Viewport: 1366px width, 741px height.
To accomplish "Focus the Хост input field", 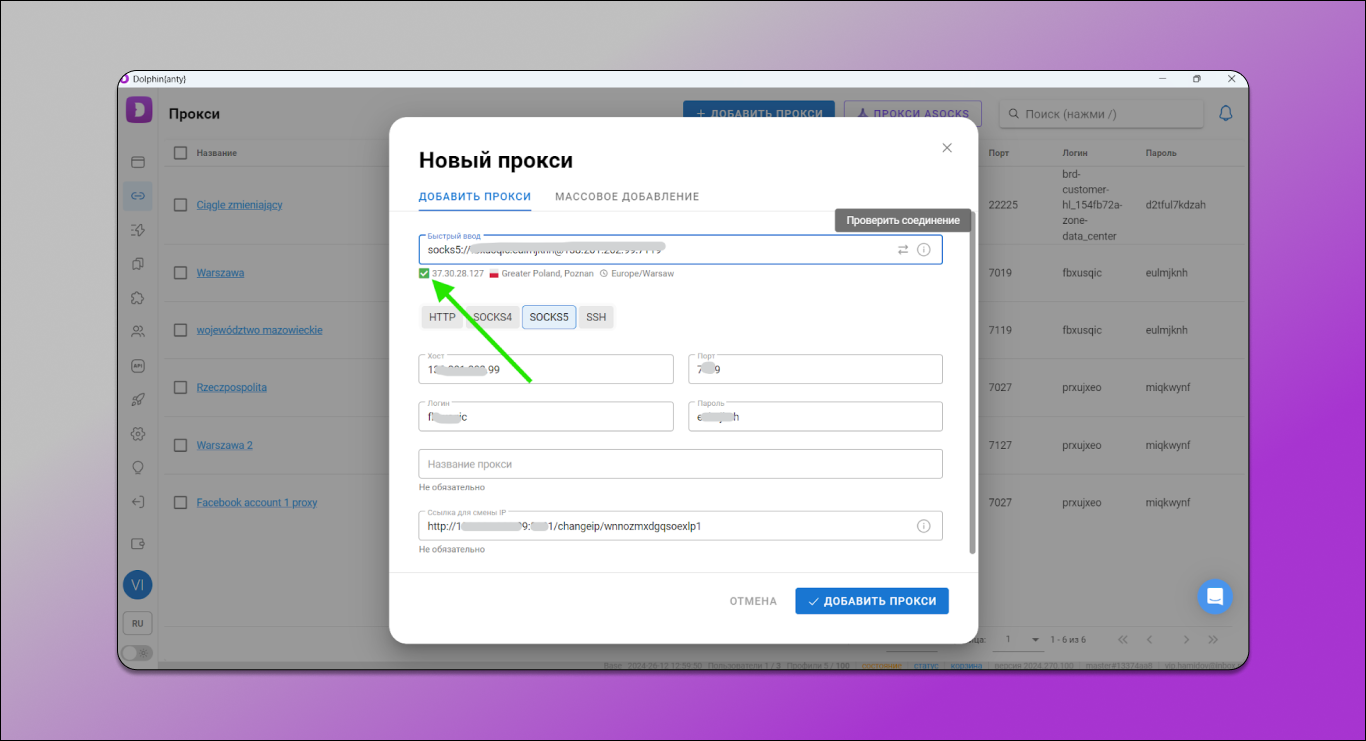I will click(546, 369).
